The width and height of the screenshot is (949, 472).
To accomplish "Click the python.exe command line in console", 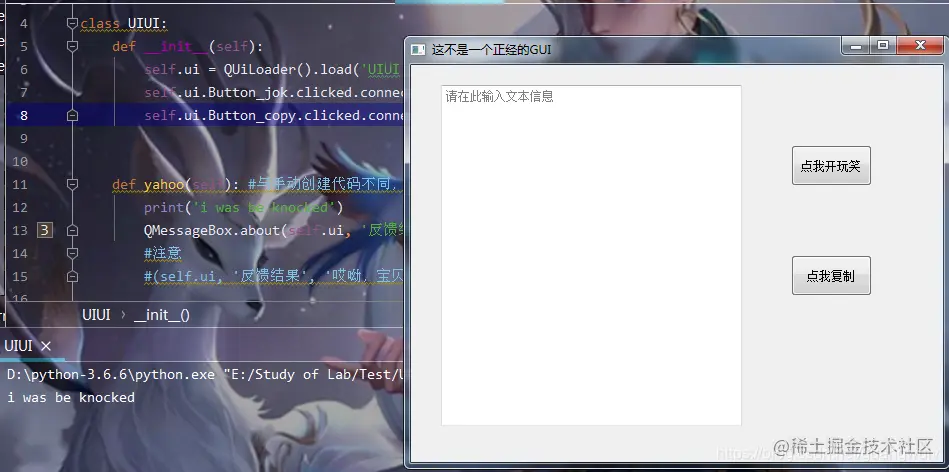I will [x=205, y=374].
